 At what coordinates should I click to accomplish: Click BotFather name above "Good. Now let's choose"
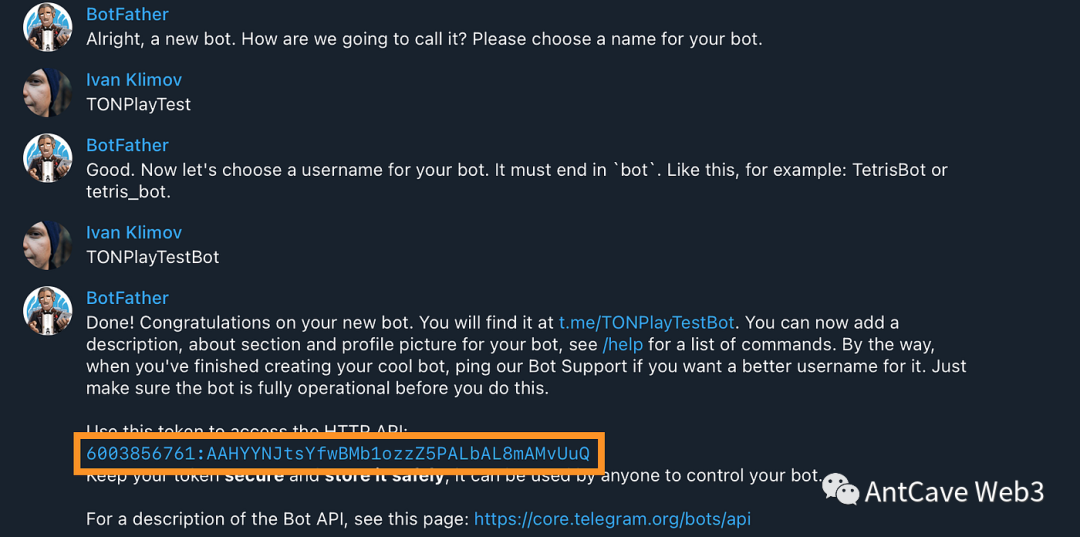point(127,145)
